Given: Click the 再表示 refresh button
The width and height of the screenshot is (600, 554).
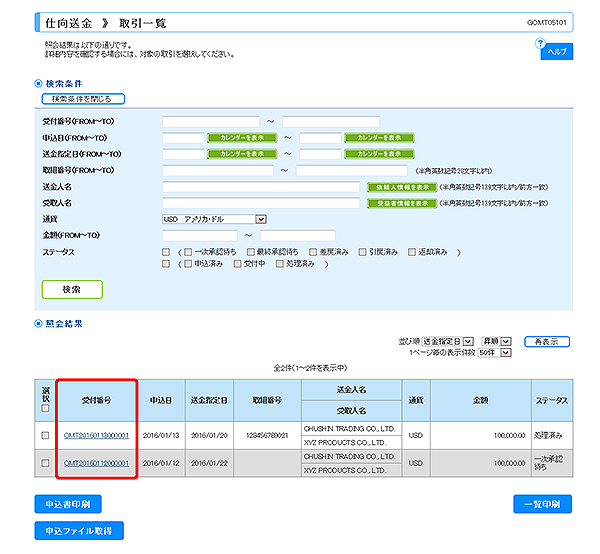Looking at the screenshot, I should (547, 341).
